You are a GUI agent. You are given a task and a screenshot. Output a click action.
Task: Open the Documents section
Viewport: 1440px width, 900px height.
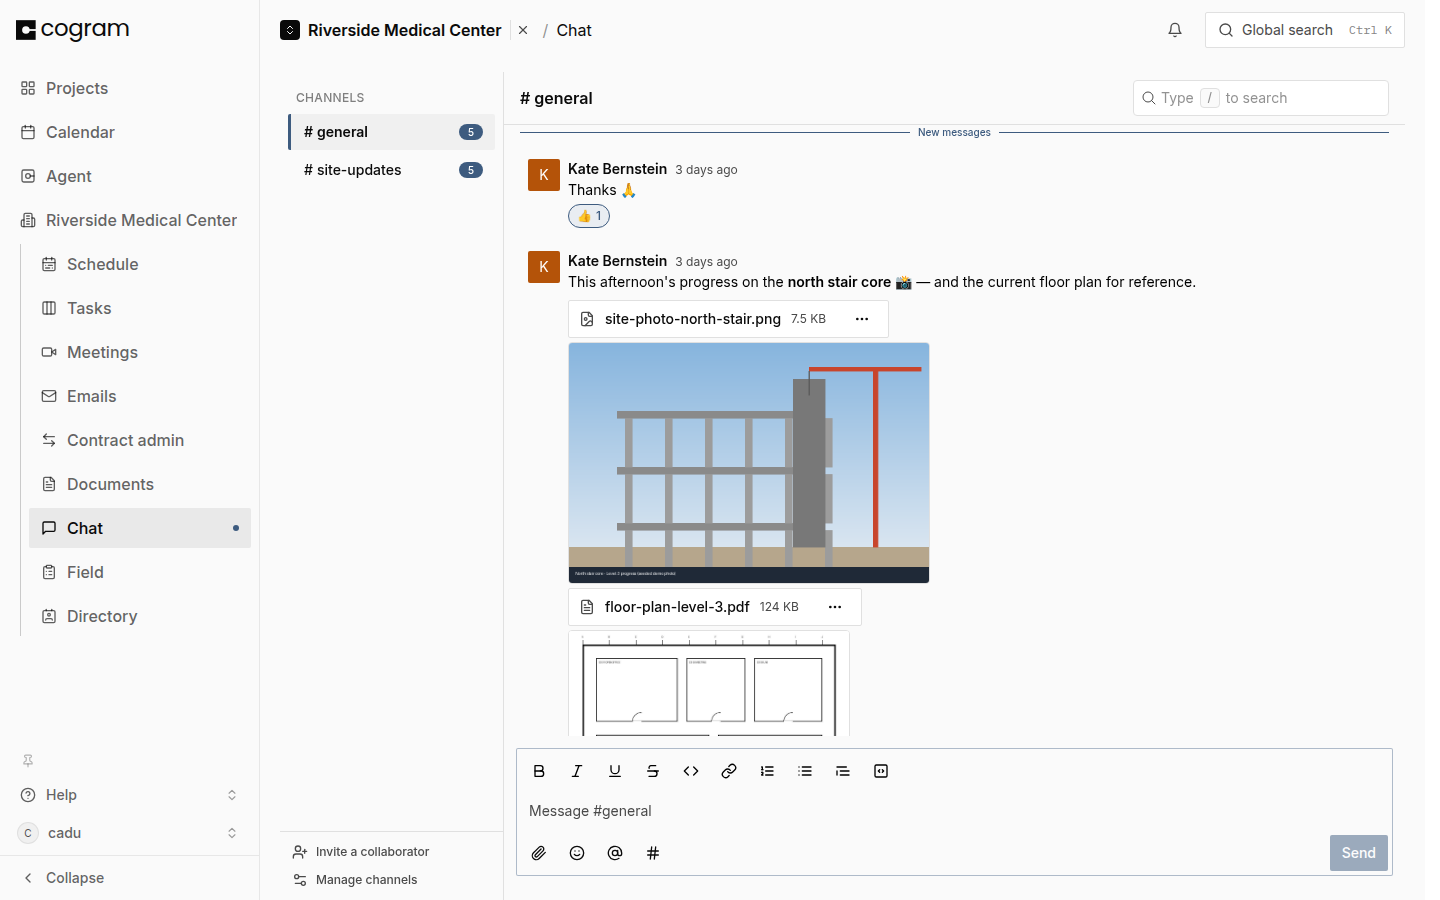point(140,484)
